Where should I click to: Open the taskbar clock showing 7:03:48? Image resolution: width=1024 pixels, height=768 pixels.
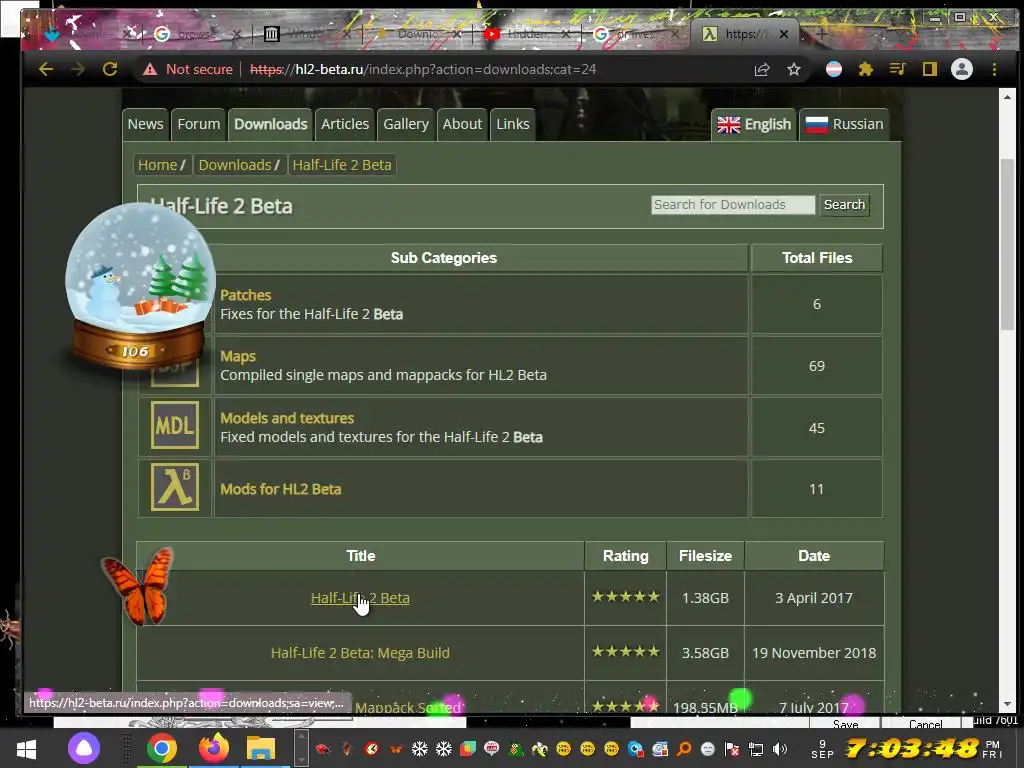click(913, 748)
